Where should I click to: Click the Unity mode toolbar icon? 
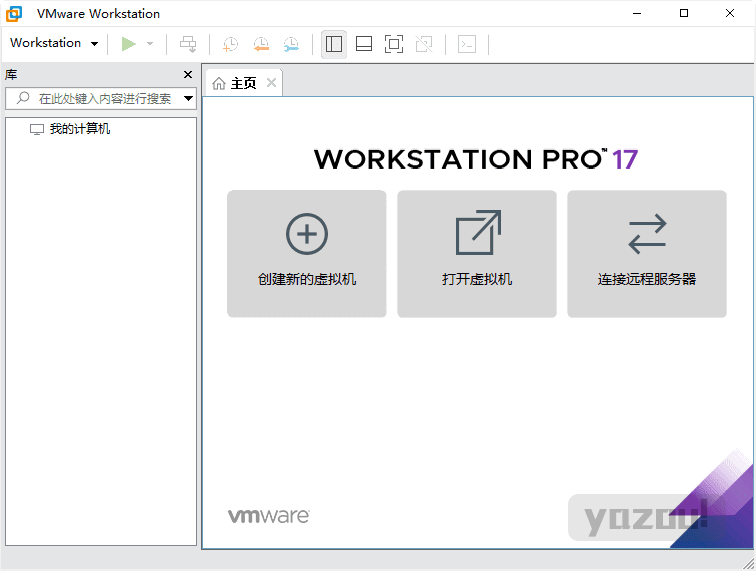(x=424, y=44)
